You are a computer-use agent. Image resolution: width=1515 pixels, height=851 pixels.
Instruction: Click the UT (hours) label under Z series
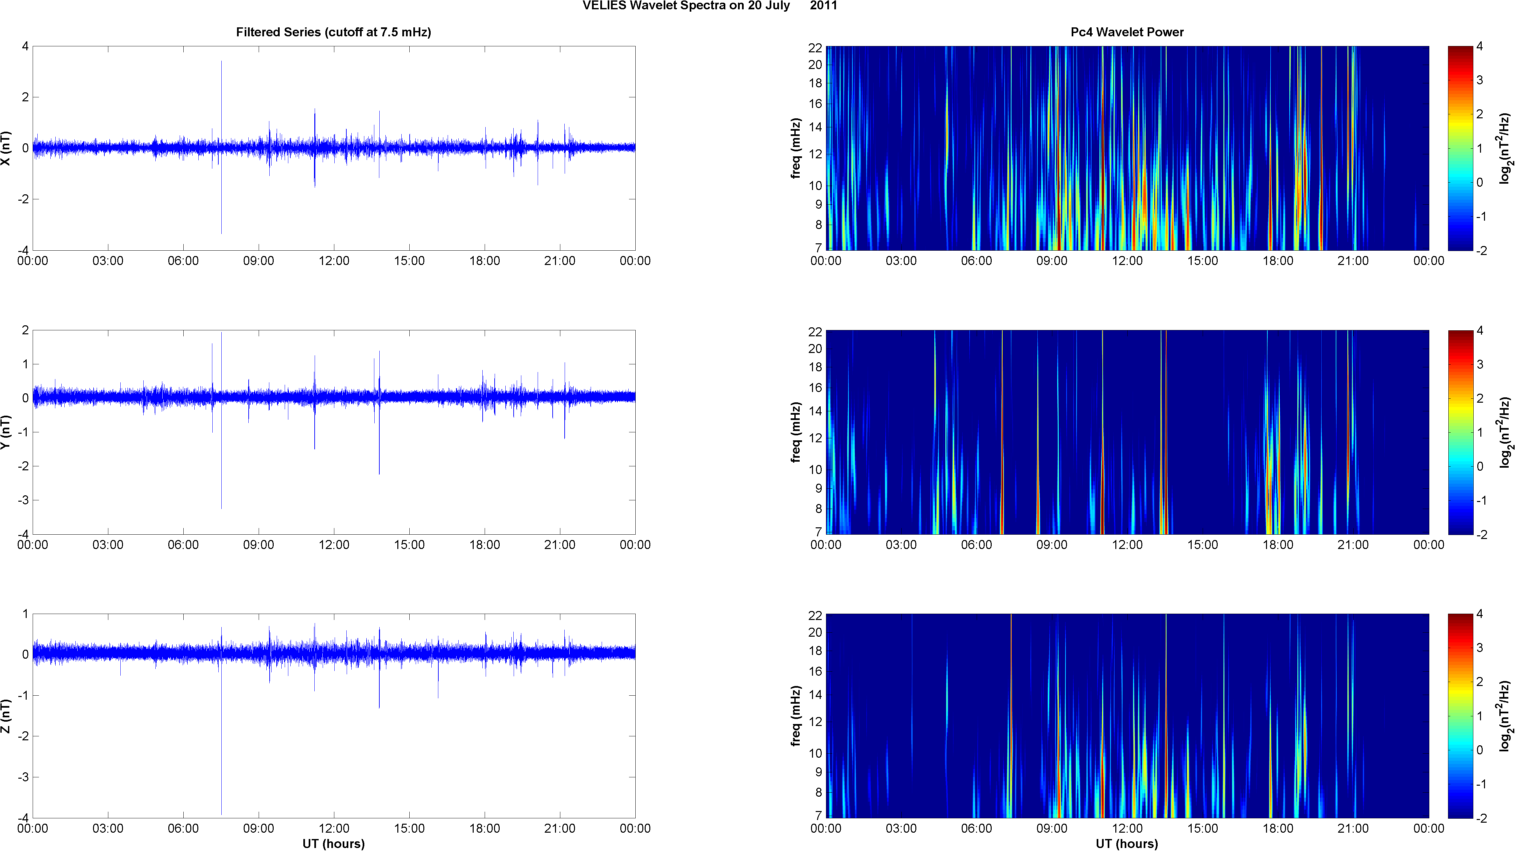pos(333,843)
